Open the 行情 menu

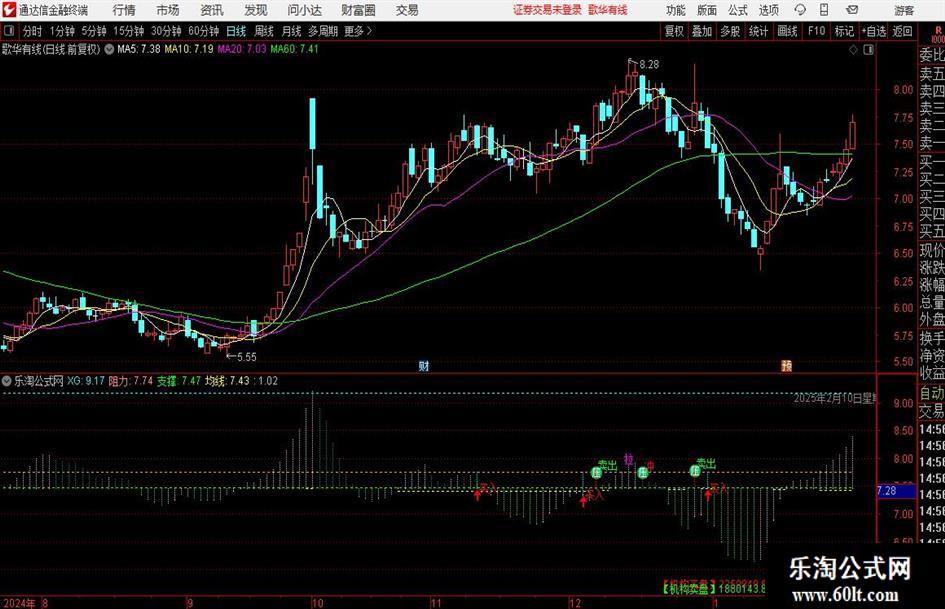coord(124,10)
